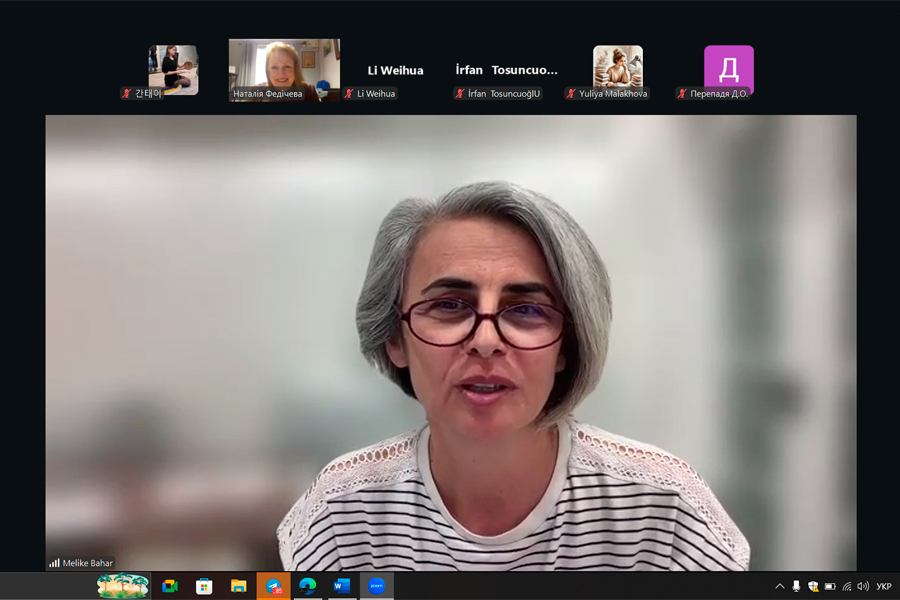
Task: Open File Explorer from the taskbar
Action: point(238,586)
